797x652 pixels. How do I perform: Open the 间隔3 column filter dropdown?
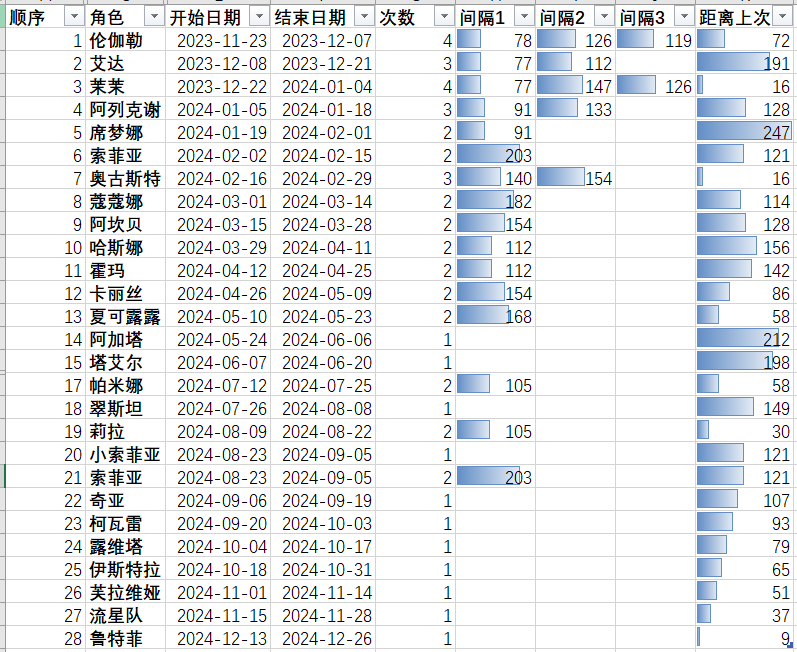685,17
